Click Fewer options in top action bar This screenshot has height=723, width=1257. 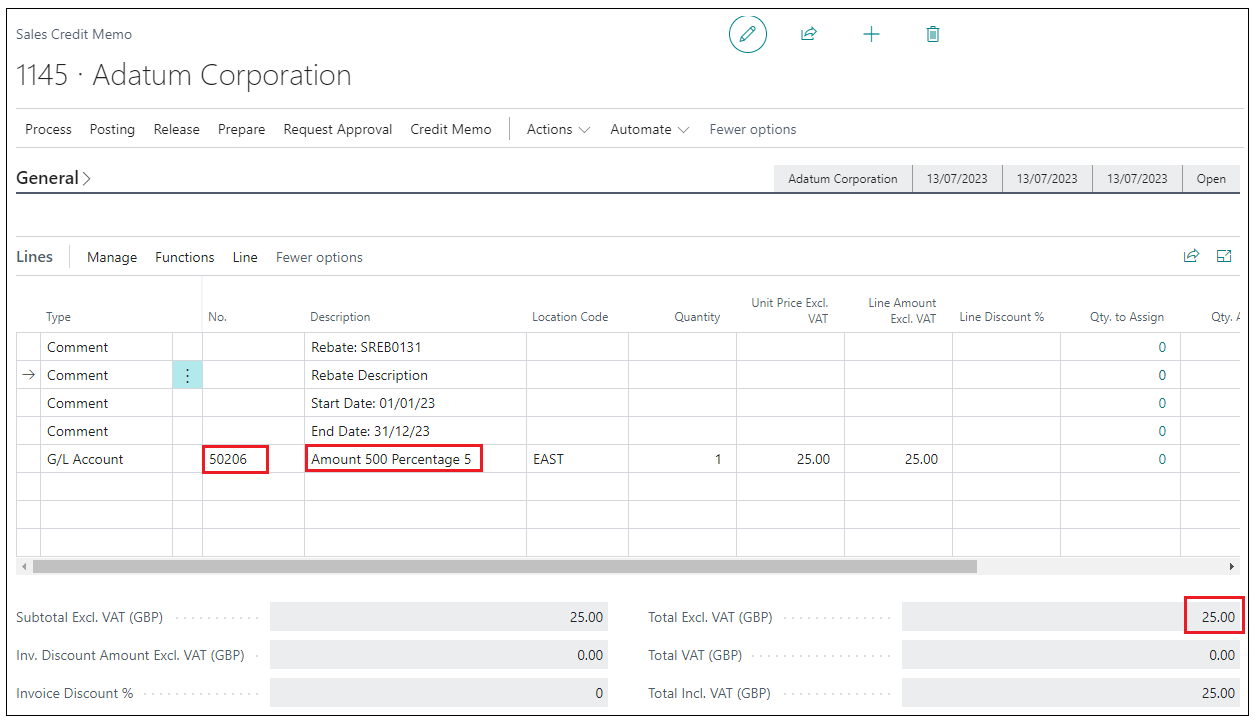752,129
